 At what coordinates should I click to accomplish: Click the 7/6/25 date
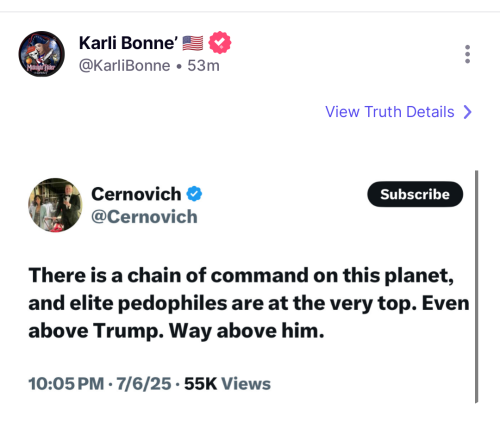pos(144,384)
